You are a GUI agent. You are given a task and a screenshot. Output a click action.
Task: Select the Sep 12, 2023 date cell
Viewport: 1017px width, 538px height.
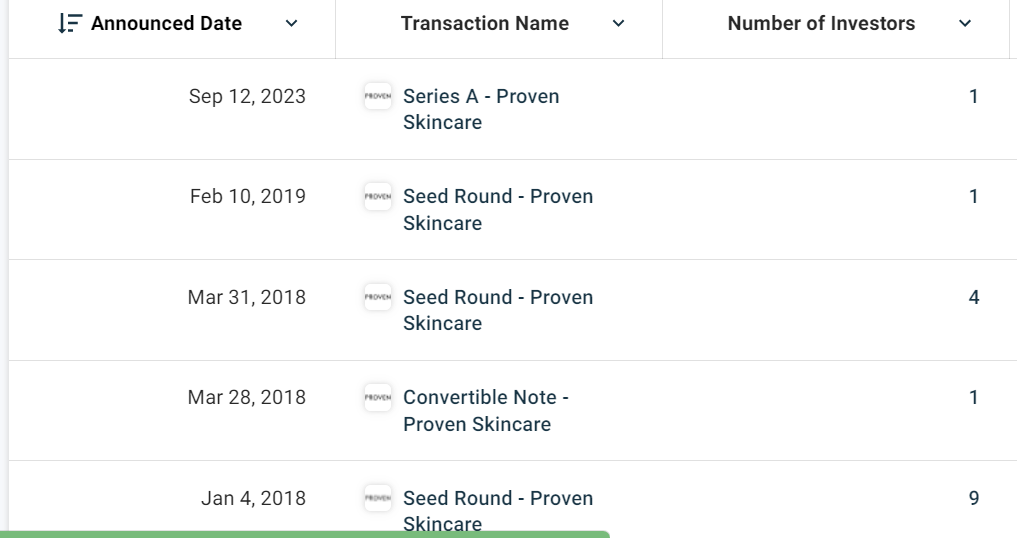247,97
